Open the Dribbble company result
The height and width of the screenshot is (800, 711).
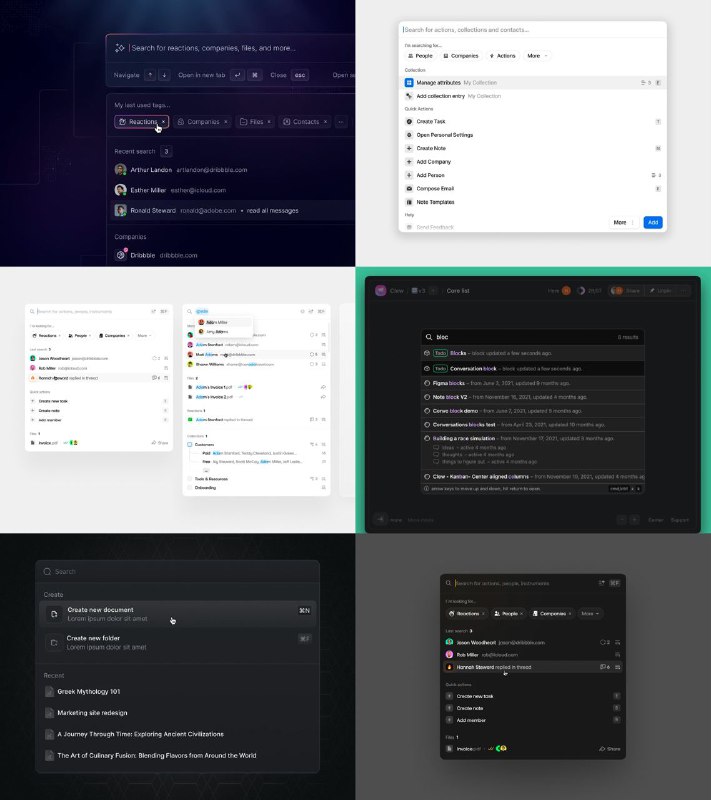[150, 255]
